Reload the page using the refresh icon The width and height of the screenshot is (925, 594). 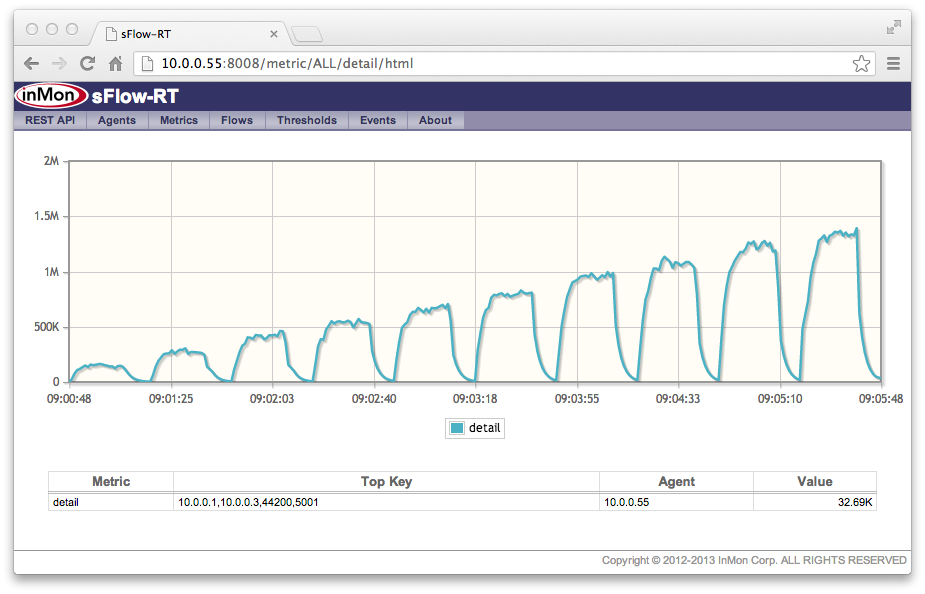(86, 62)
